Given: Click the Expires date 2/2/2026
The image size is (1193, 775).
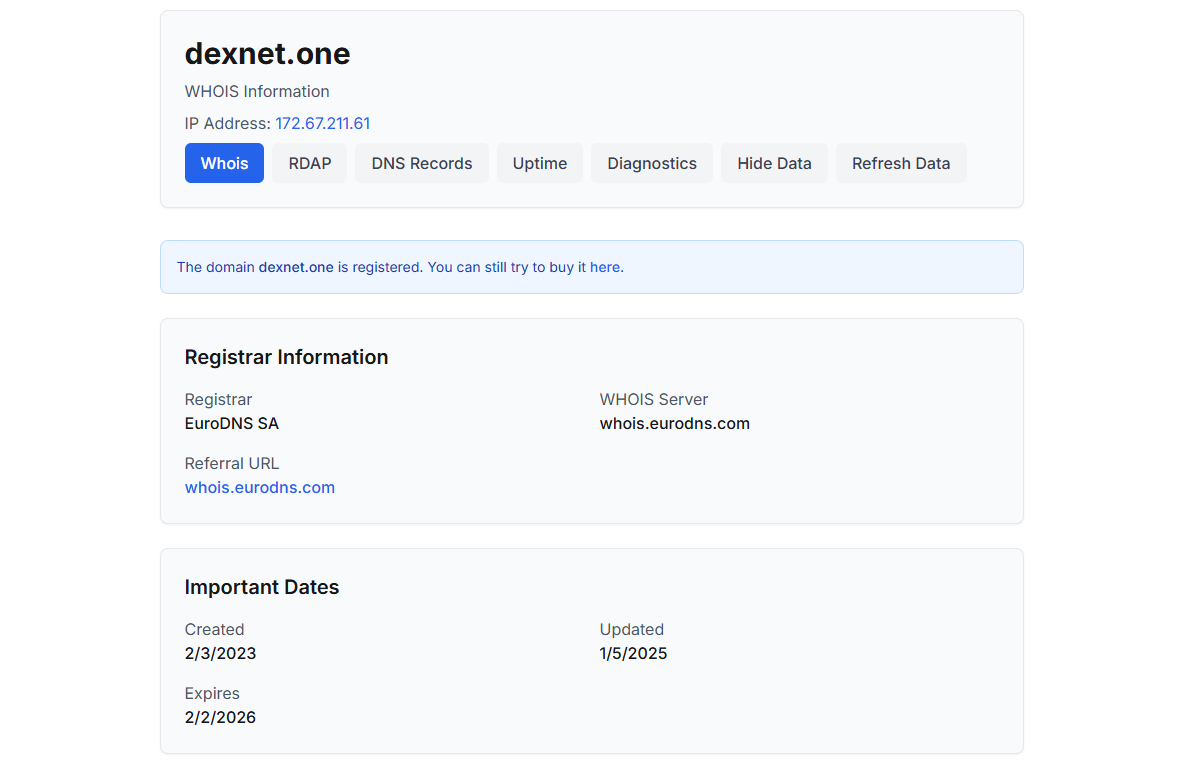Looking at the screenshot, I should pos(220,717).
